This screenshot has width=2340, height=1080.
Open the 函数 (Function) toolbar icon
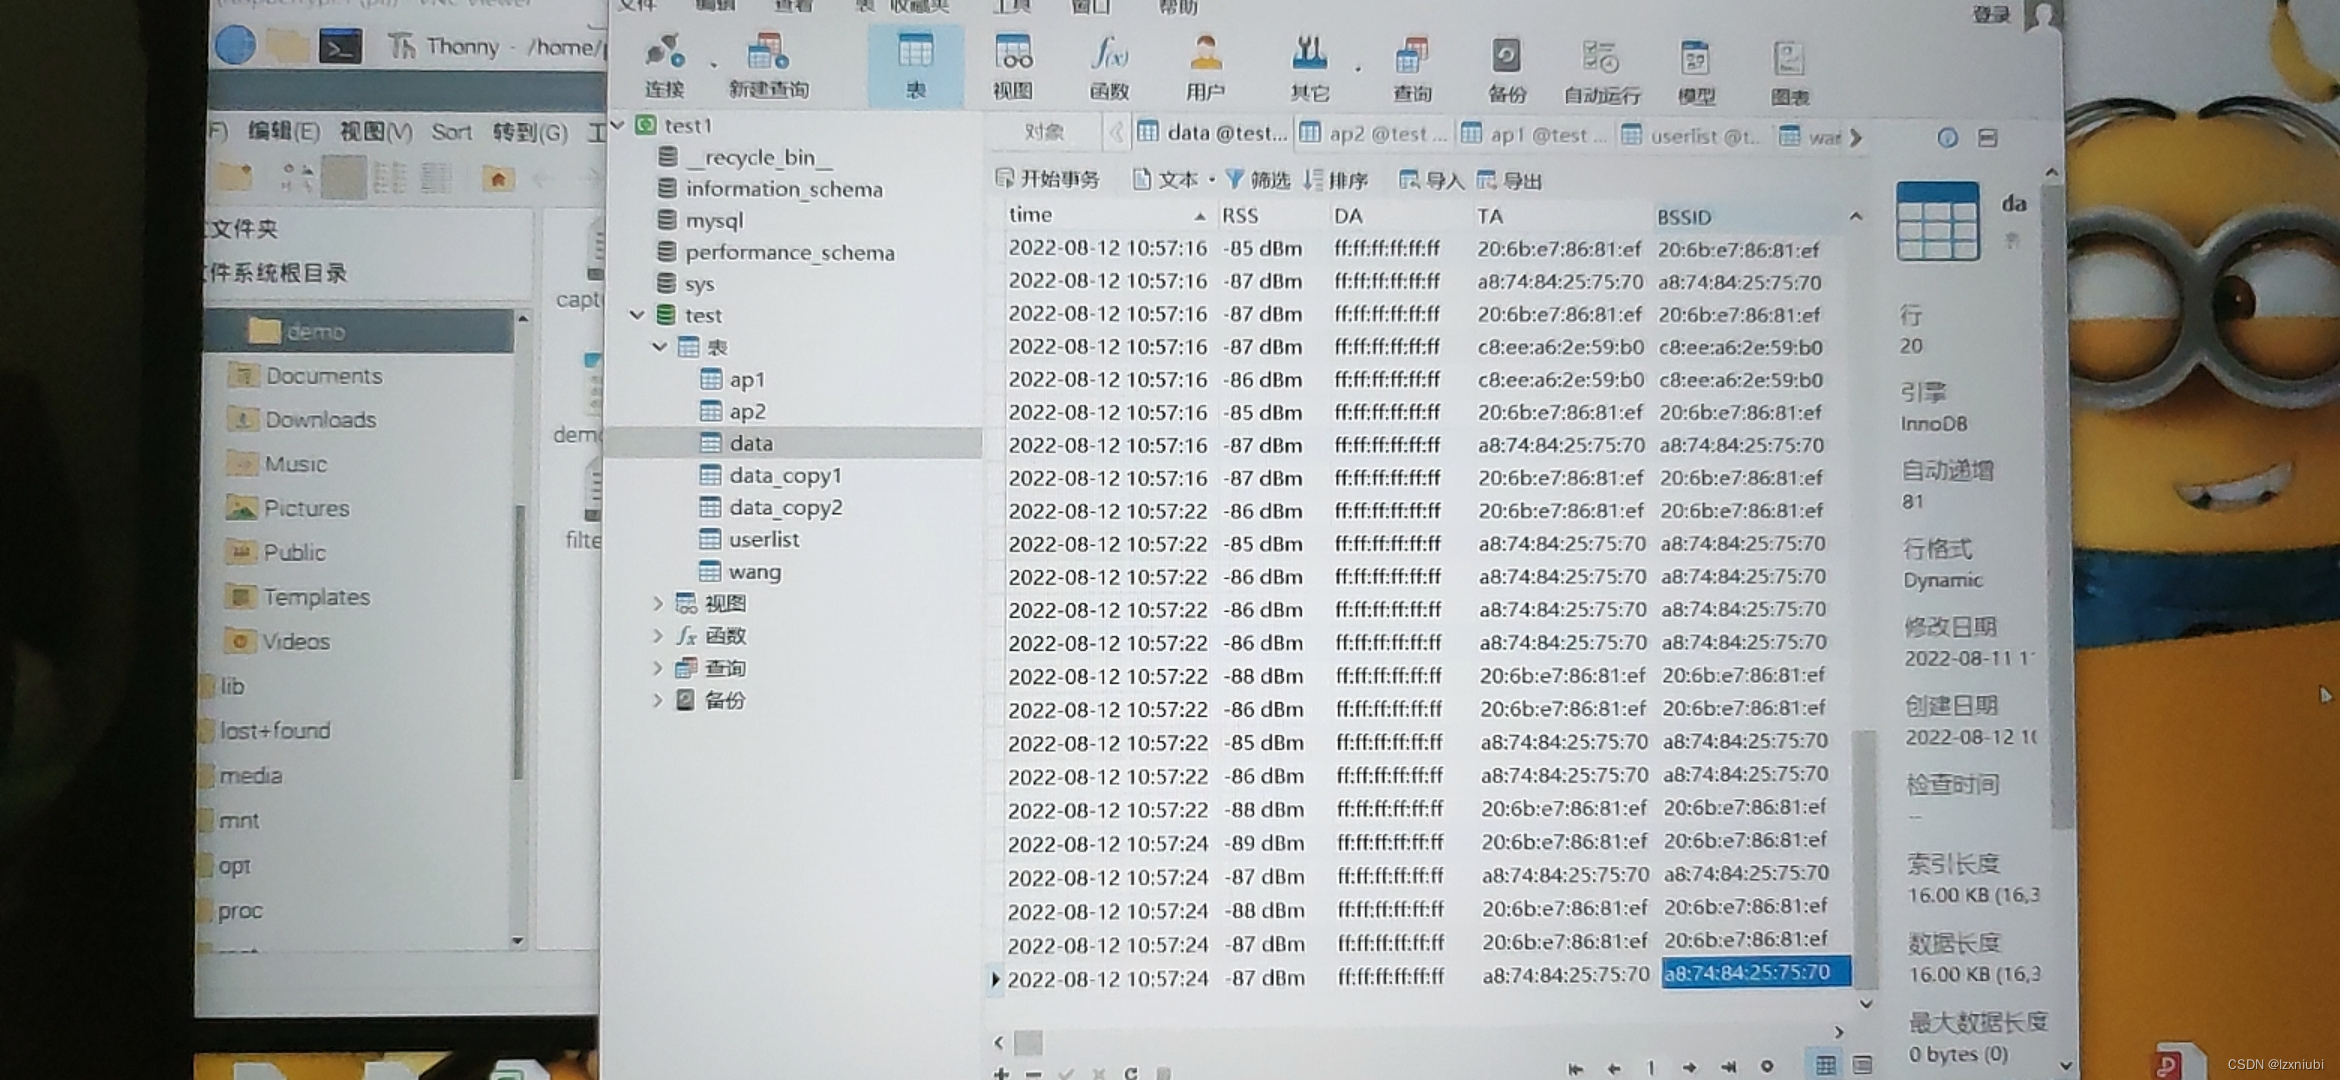pos(1109,64)
